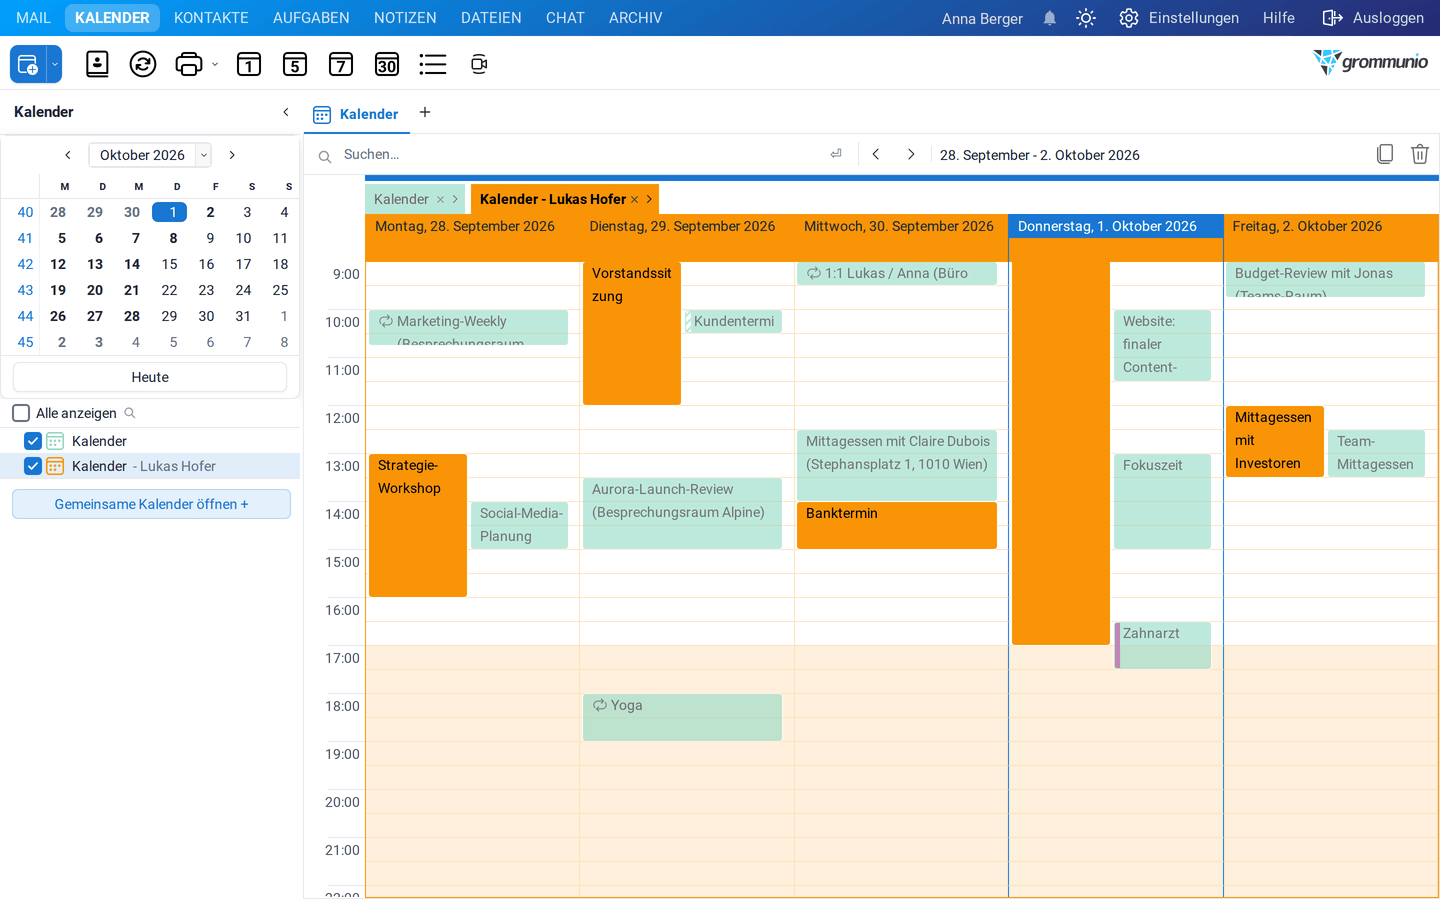Screen dimensions: 1440x900
Task: Open the MAIL section
Action: click(x=33, y=18)
